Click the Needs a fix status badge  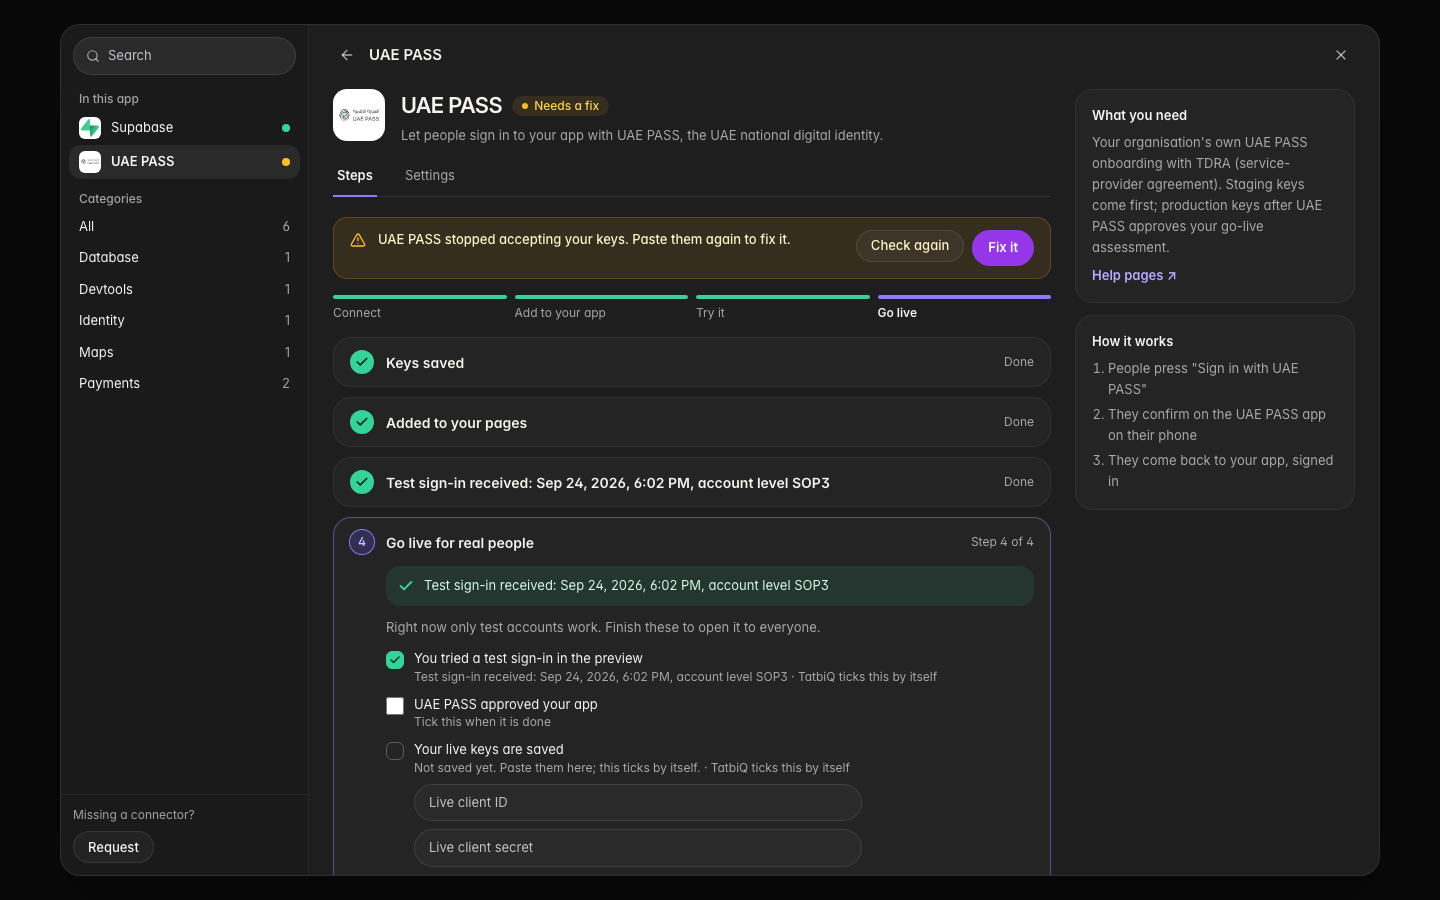560,106
